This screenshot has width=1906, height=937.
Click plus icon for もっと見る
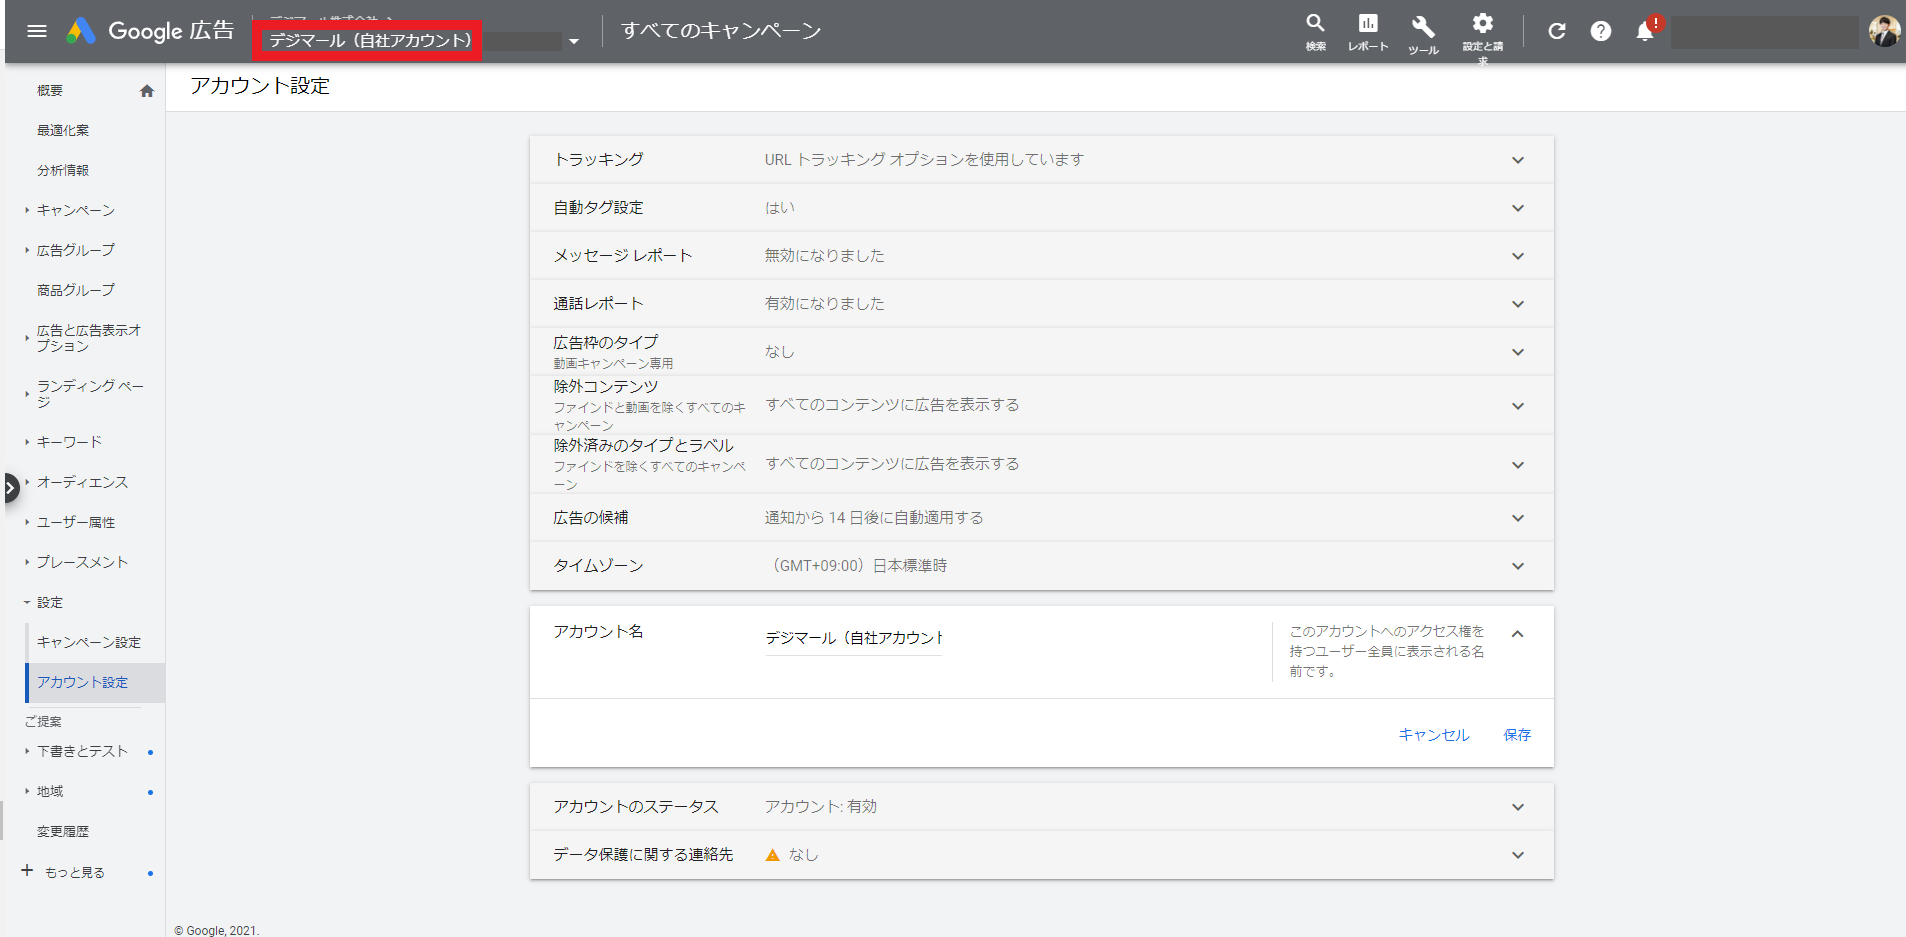[27, 871]
